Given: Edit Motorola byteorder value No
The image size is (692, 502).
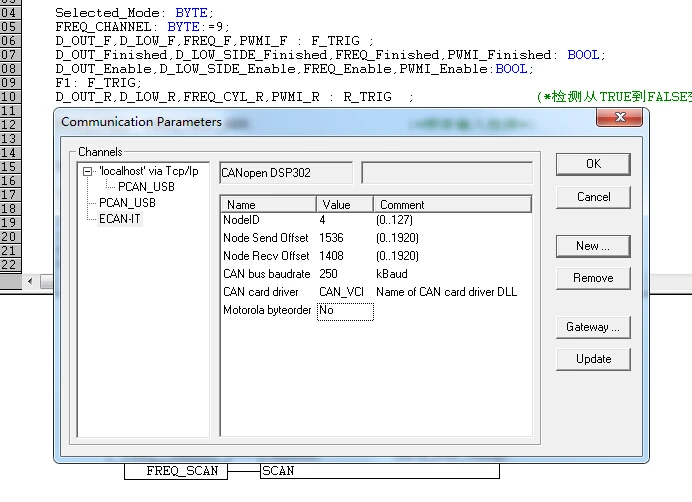Looking at the screenshot, I should pos(345,311).
